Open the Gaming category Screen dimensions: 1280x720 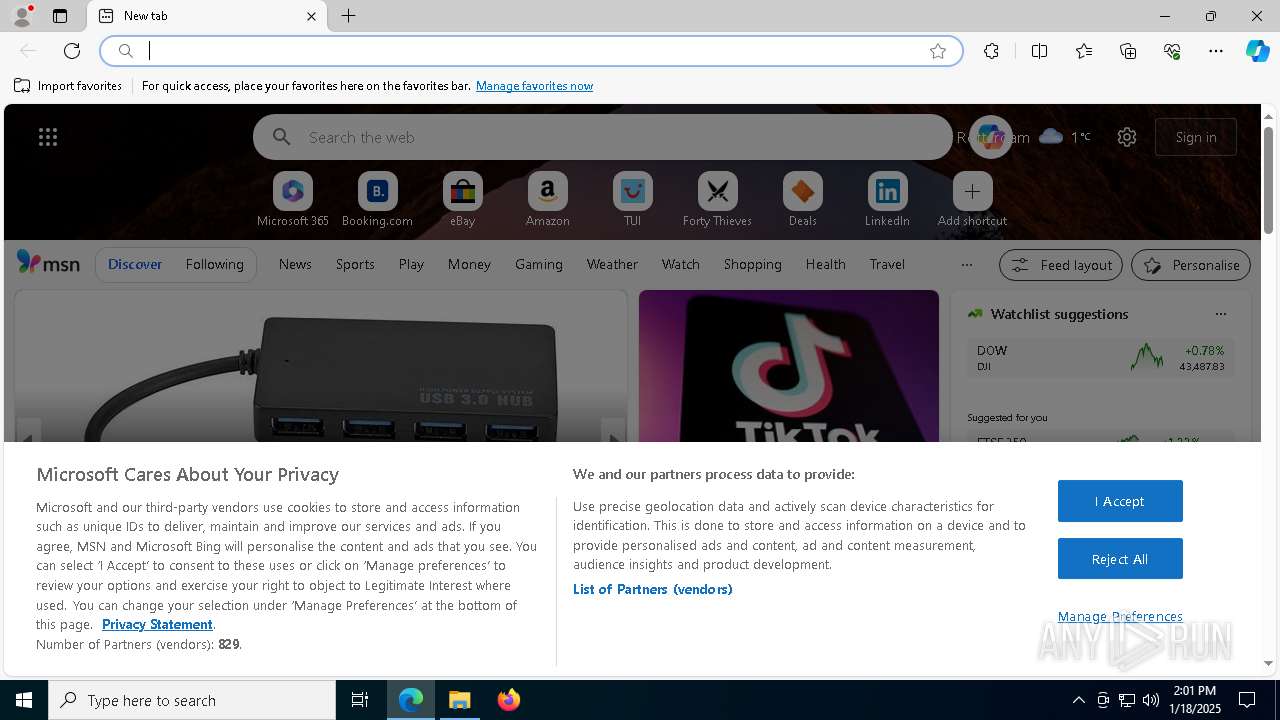(538, 264)
